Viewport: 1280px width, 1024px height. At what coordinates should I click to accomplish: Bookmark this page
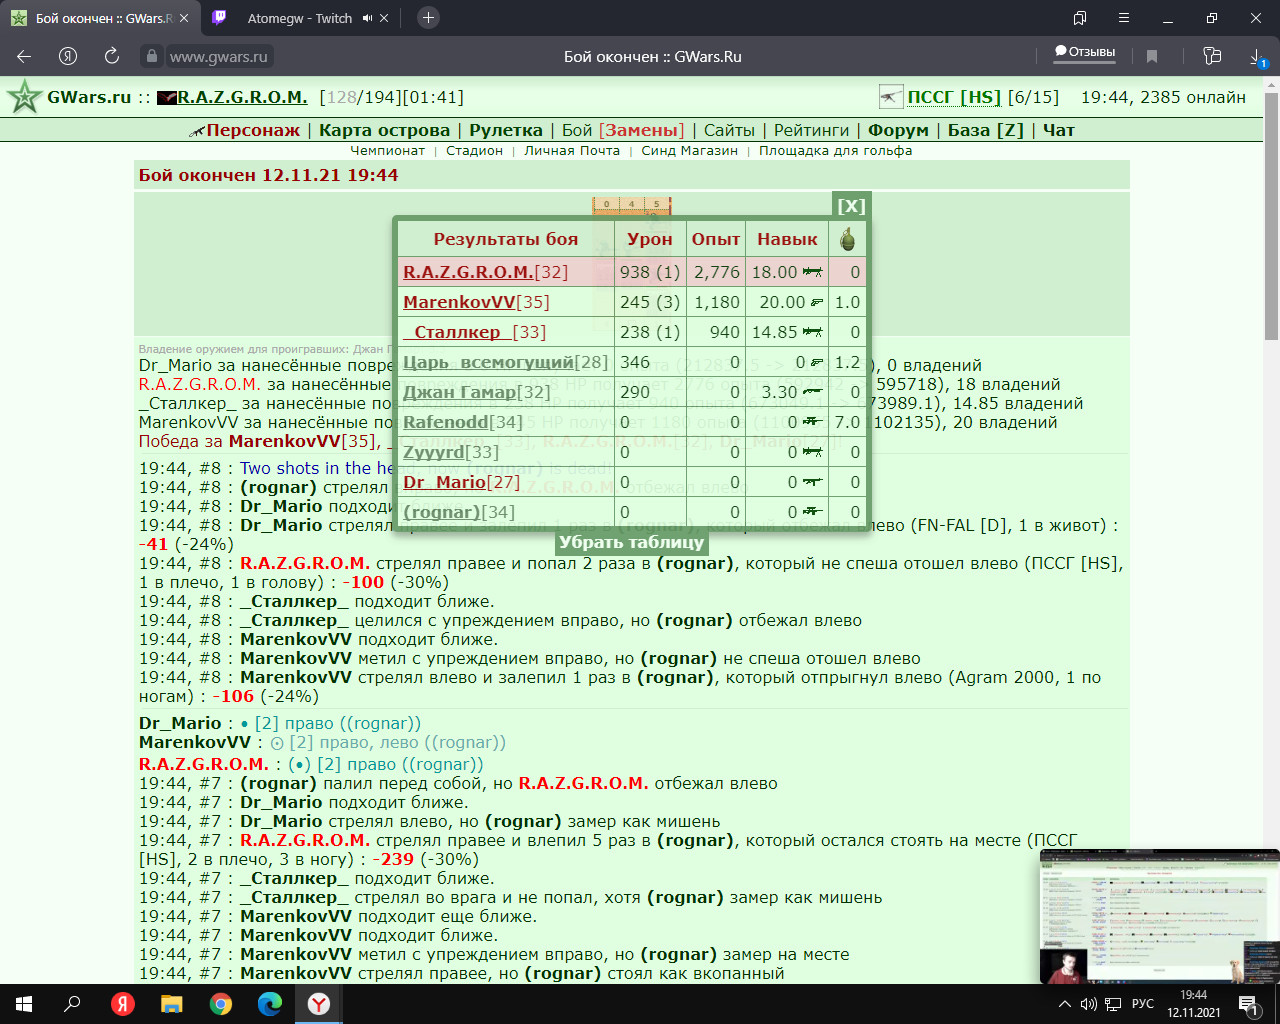1152,56
